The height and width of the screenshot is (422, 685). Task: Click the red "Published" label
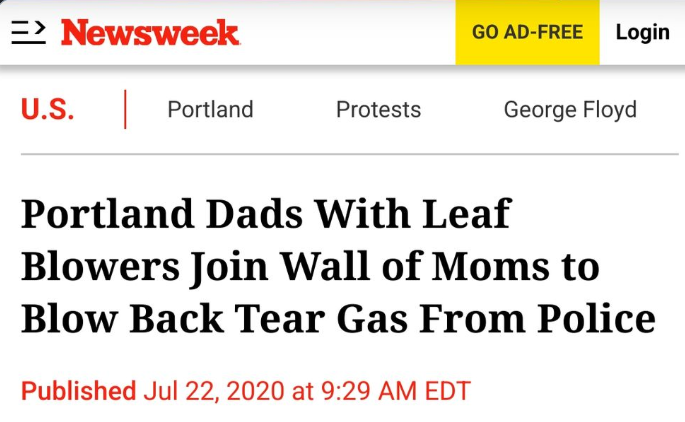click(79, 391)
